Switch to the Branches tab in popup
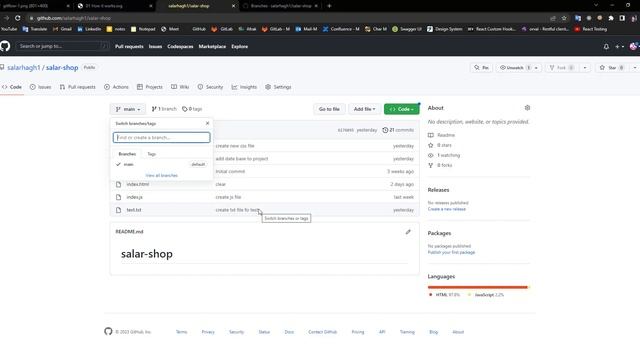 [127, 154]
